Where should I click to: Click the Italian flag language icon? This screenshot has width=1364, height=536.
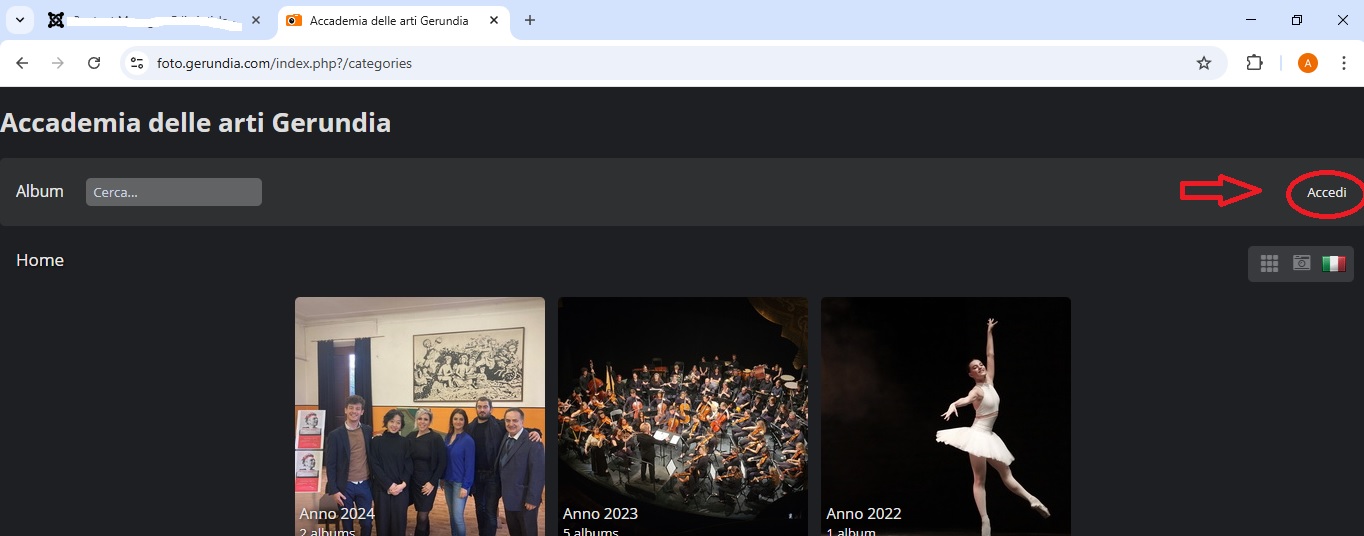(x=1333, y=263)
